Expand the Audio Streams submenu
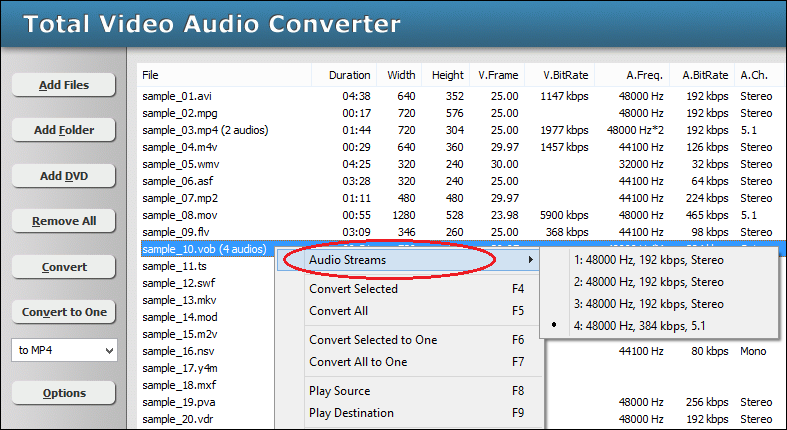Screen dimensions: 787x430 click(408, 260)
